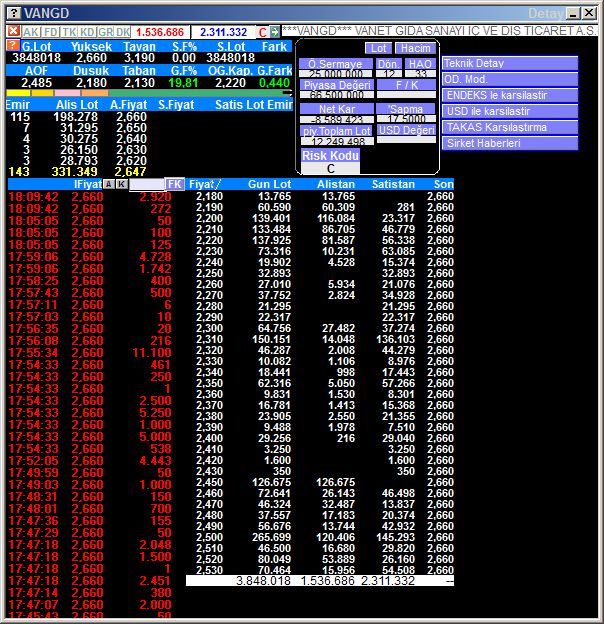
Task: Click the Alis Lot column header
Action: tap(77, 105)
